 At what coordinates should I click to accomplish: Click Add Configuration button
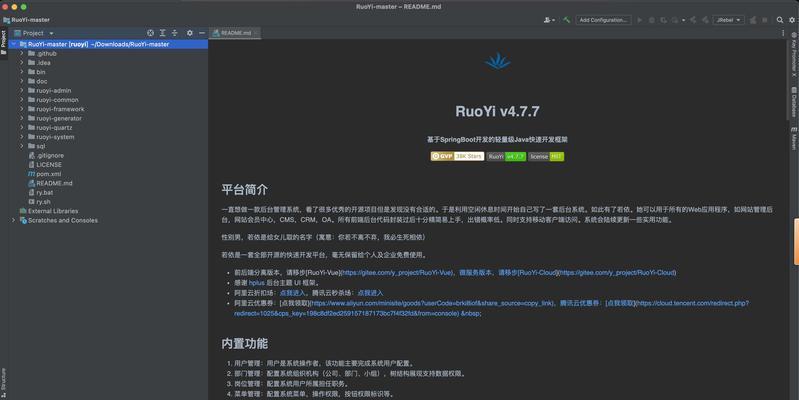[603, 20]
